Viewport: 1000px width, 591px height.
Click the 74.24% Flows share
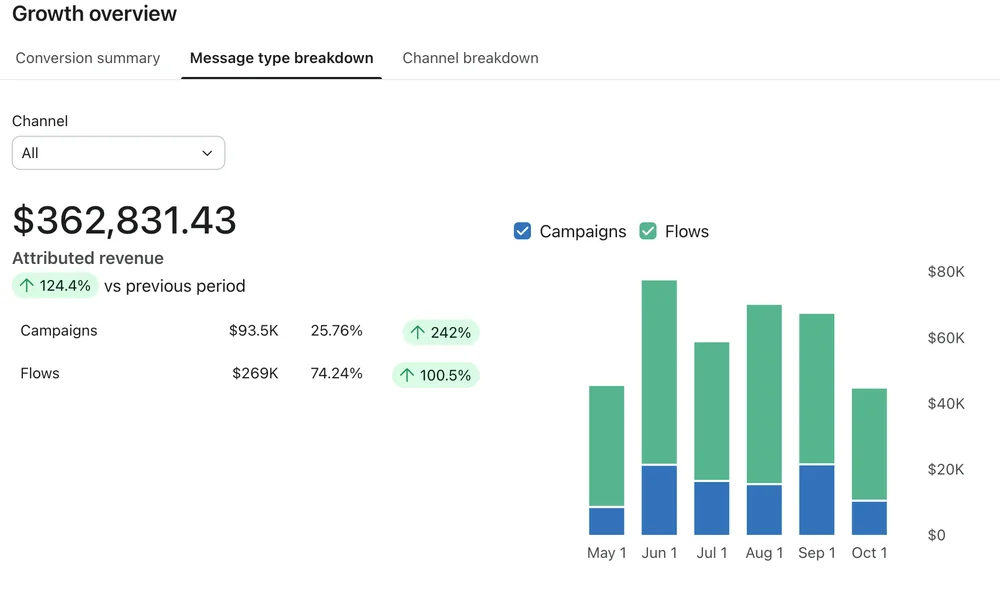[337, 373]
